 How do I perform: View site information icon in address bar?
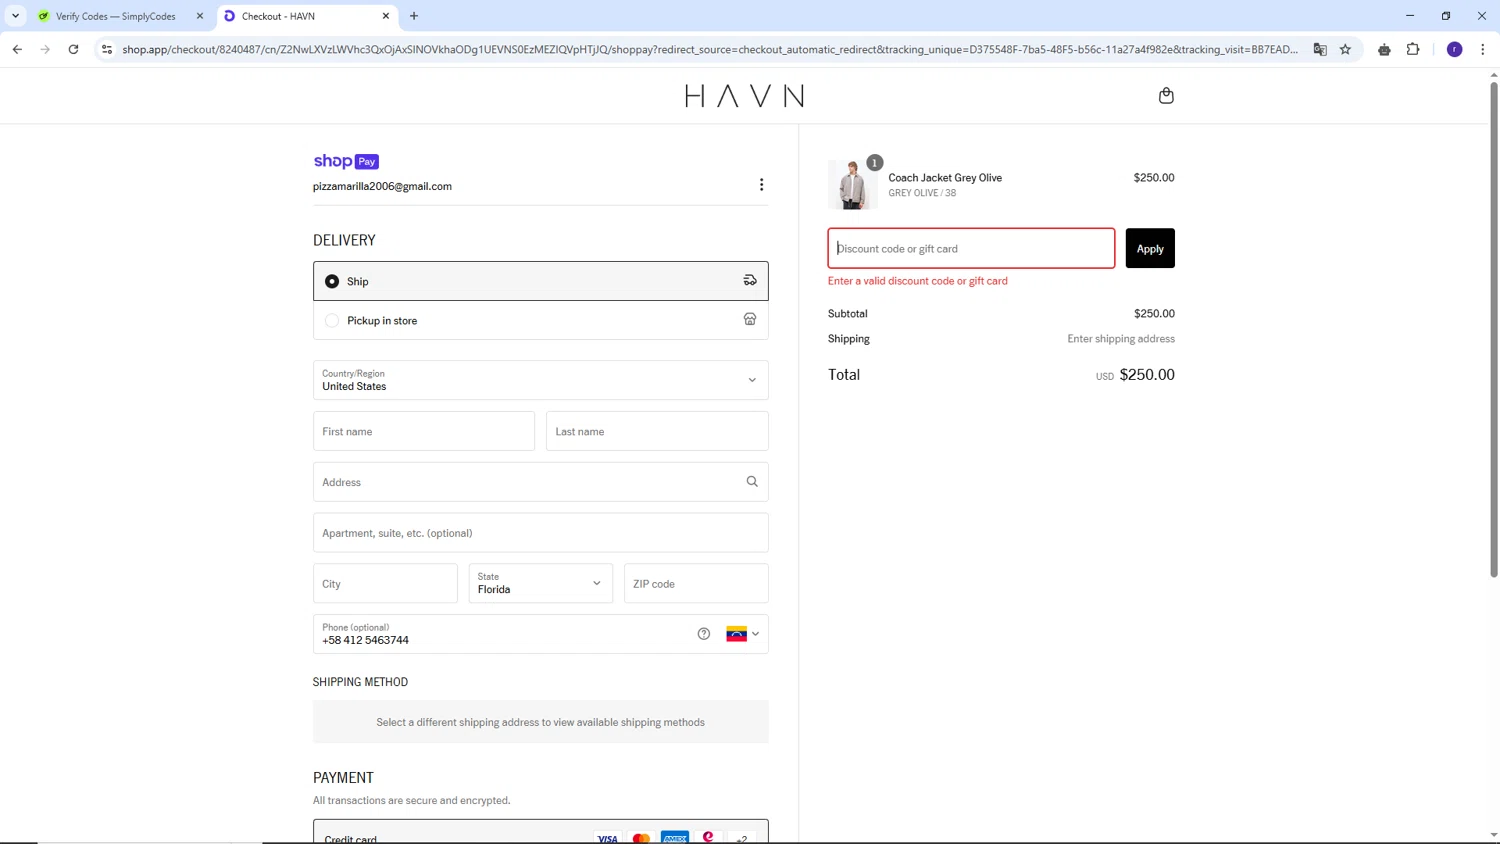pyautogui.click(x=107, y=49)
